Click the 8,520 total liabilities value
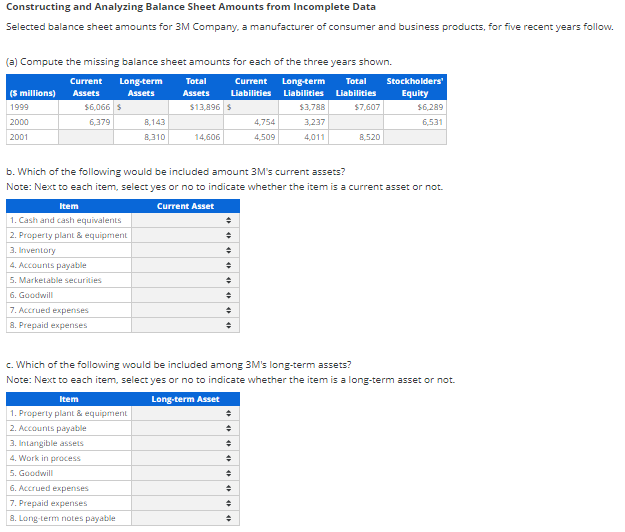 [x=369, y=137]
